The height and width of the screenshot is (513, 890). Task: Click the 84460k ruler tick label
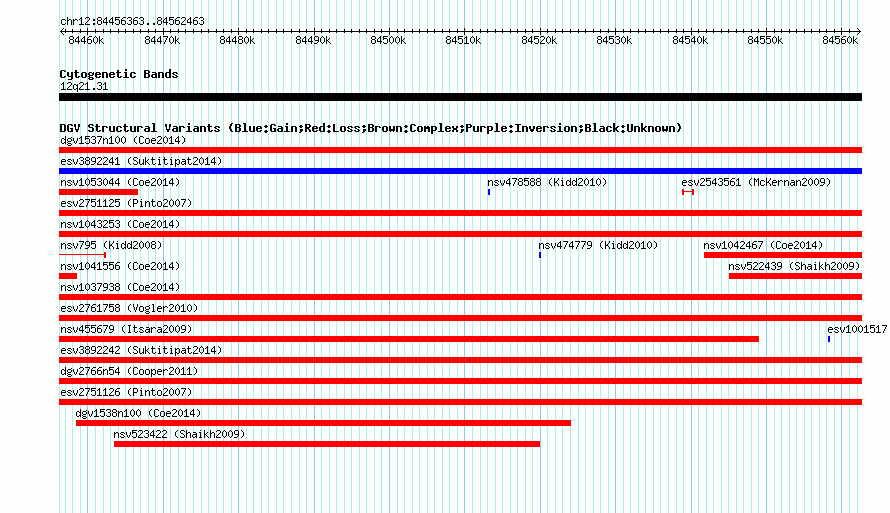point(86,40)
